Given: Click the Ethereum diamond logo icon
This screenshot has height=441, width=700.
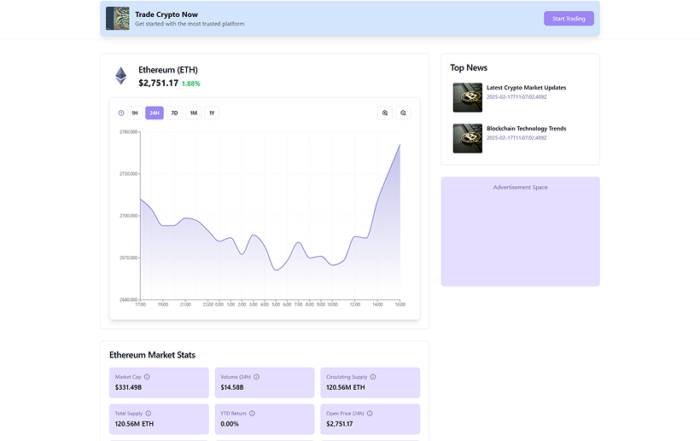Looking at the screenshot, I should (121, 76).
